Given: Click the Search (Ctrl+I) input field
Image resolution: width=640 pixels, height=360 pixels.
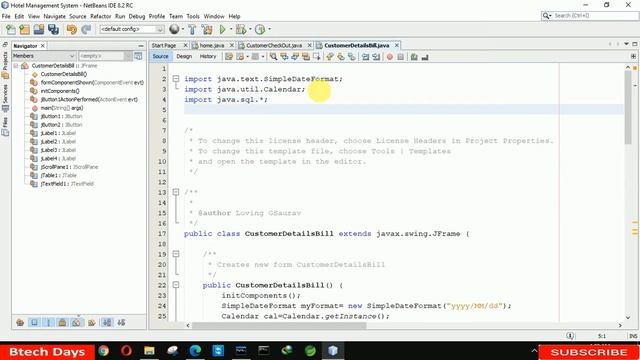Looking at the screenshot, I should 594,16.
